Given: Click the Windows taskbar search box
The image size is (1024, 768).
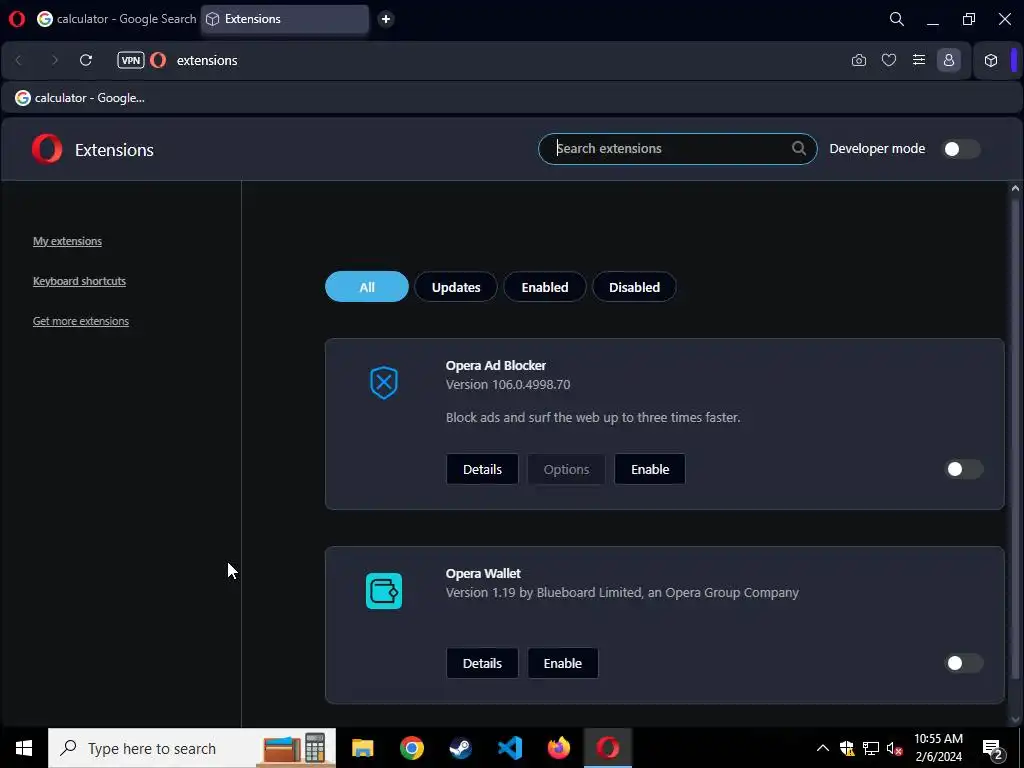Looking at the screenshot, I should point(192,748).
